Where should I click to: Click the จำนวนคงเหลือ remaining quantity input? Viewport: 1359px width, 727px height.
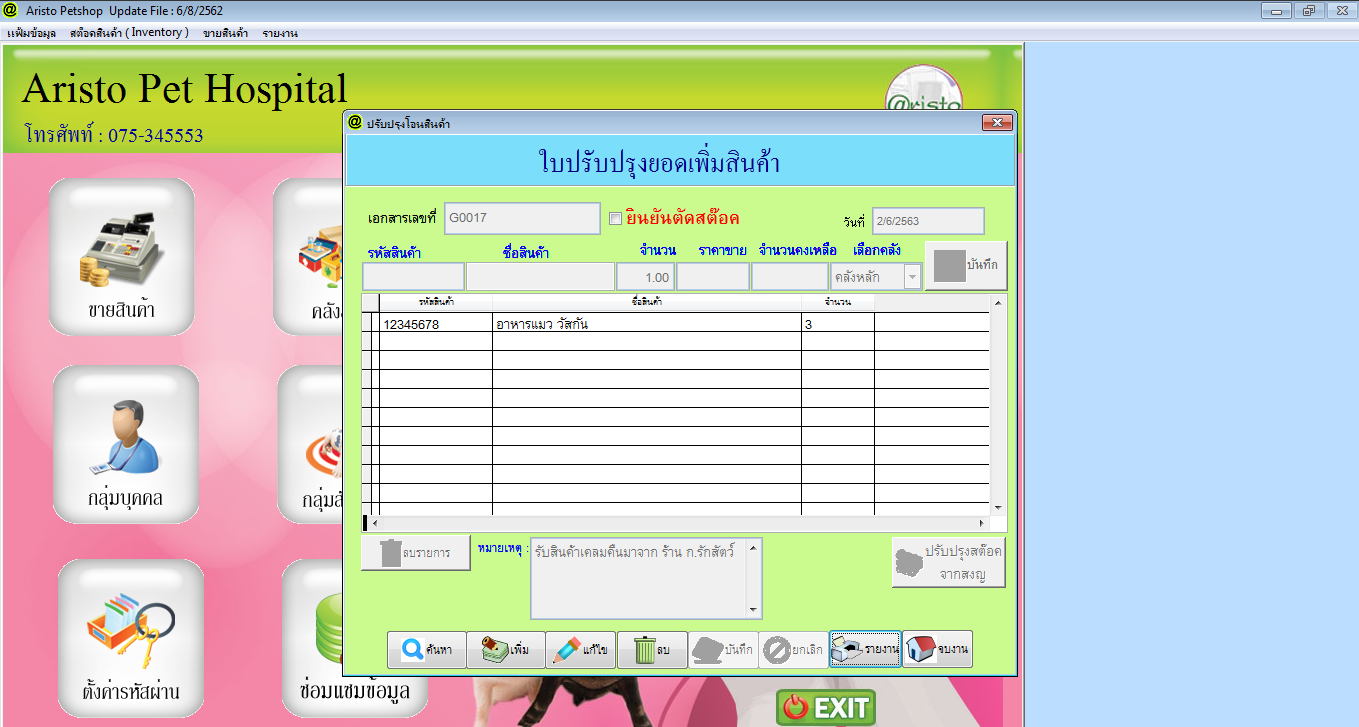789,277
